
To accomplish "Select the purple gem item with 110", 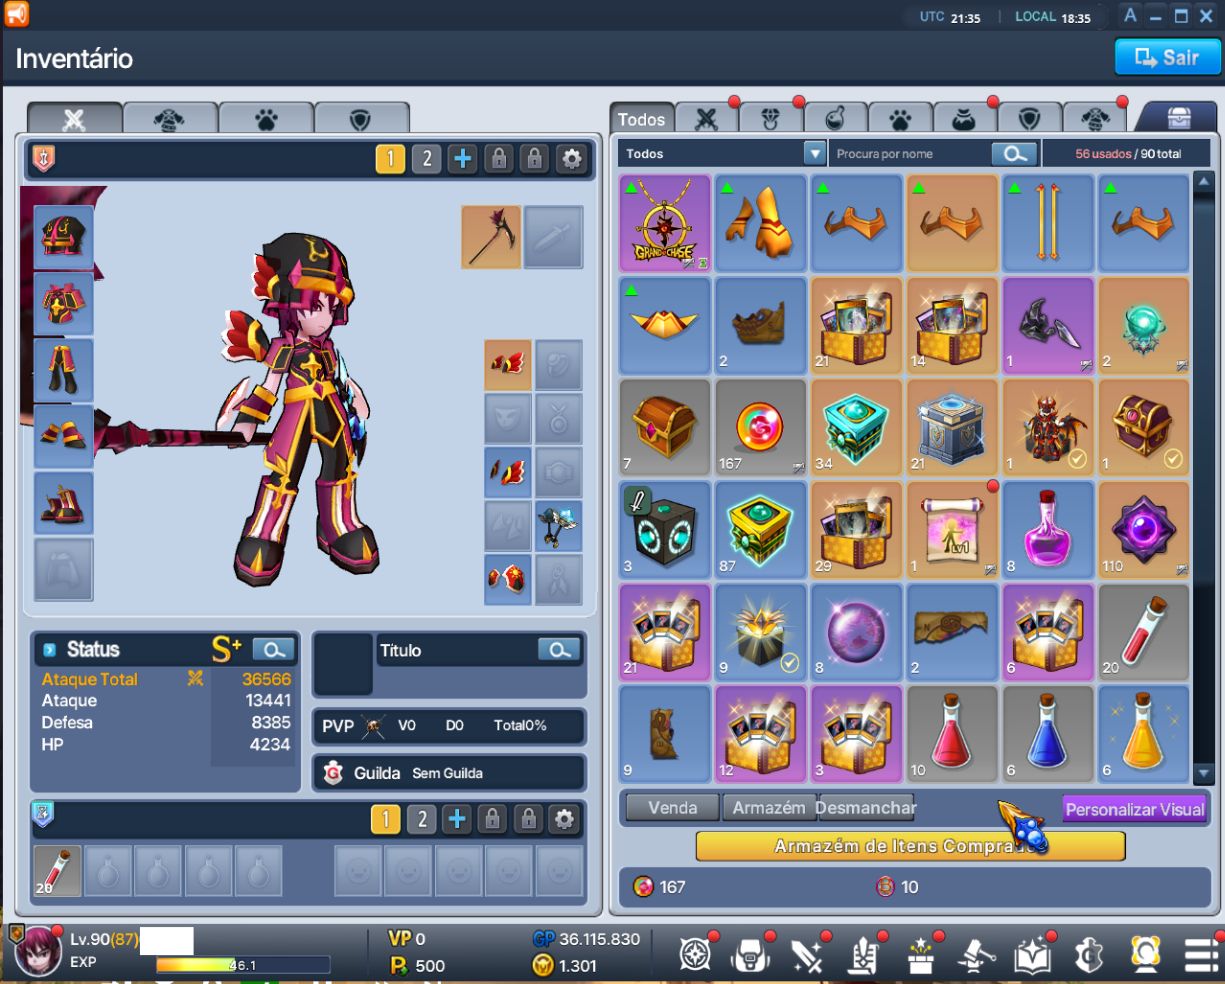I will [x=1144, y=528].
